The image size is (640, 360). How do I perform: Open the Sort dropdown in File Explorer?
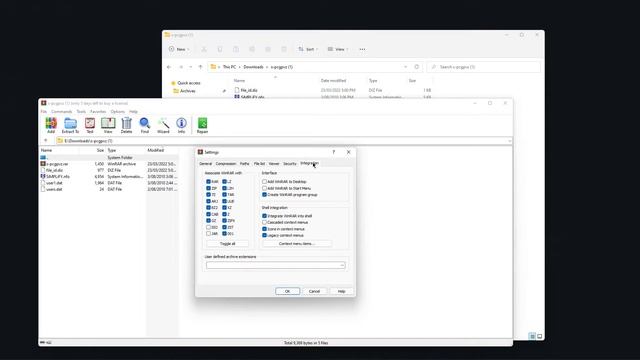click(308, 49)
